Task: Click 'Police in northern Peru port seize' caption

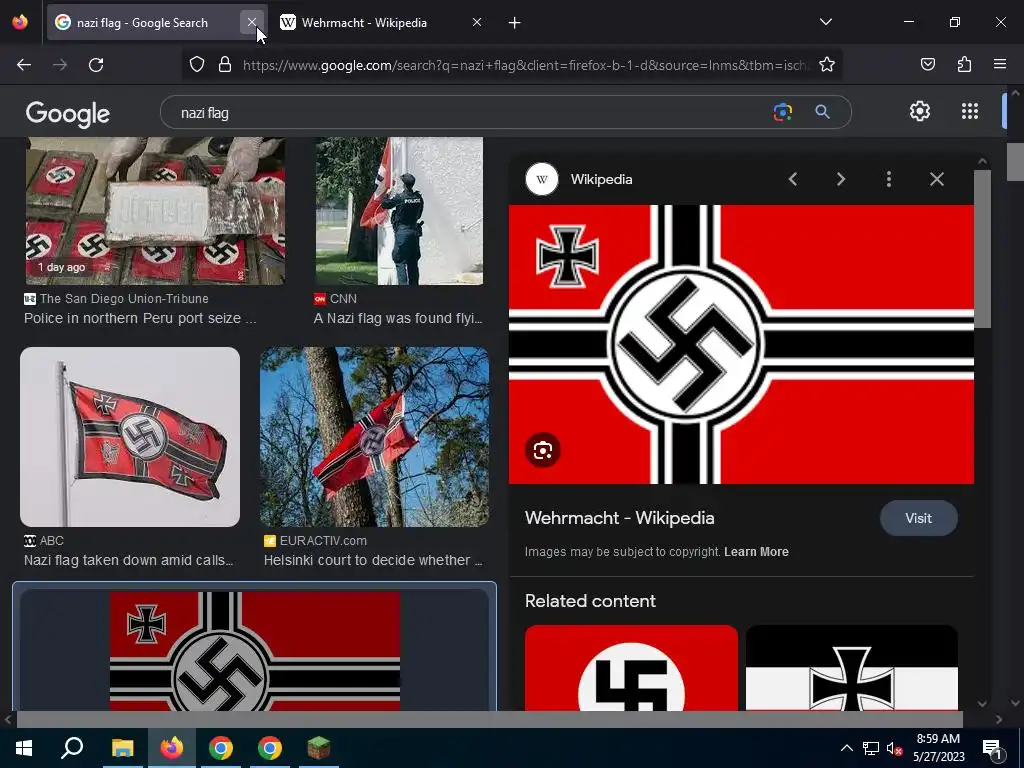Action: pos(140,319)
